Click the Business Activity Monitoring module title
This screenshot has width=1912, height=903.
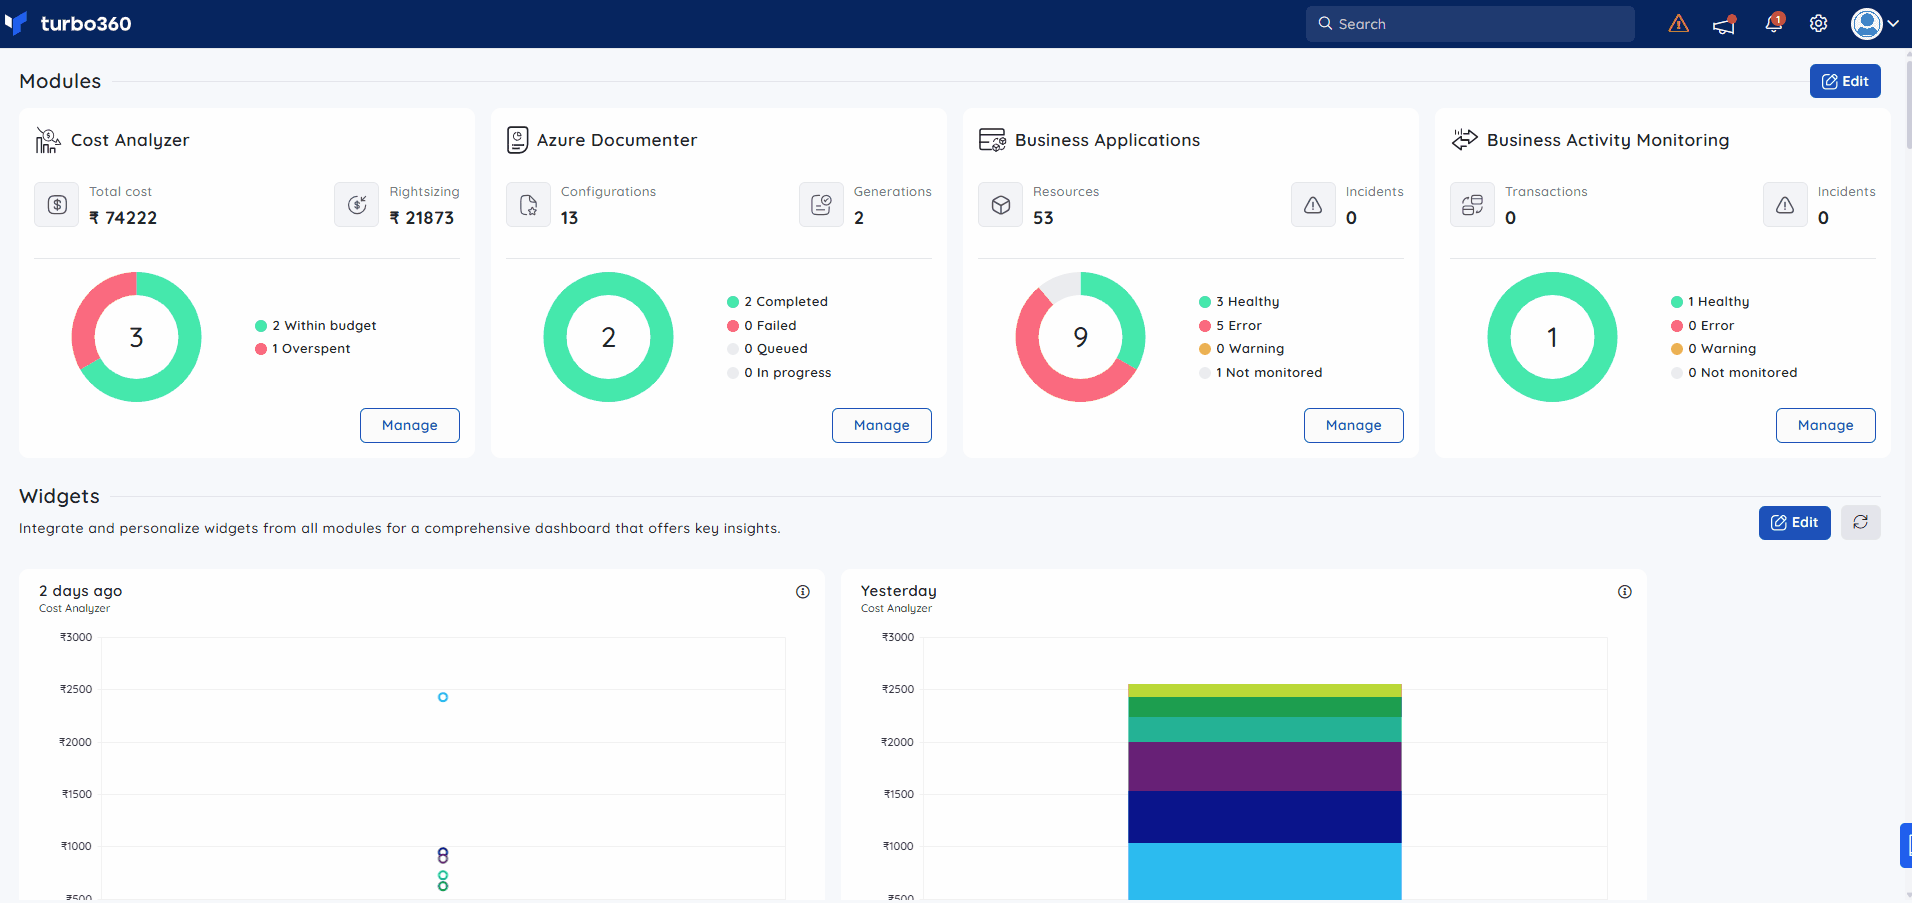(1608, 140)
